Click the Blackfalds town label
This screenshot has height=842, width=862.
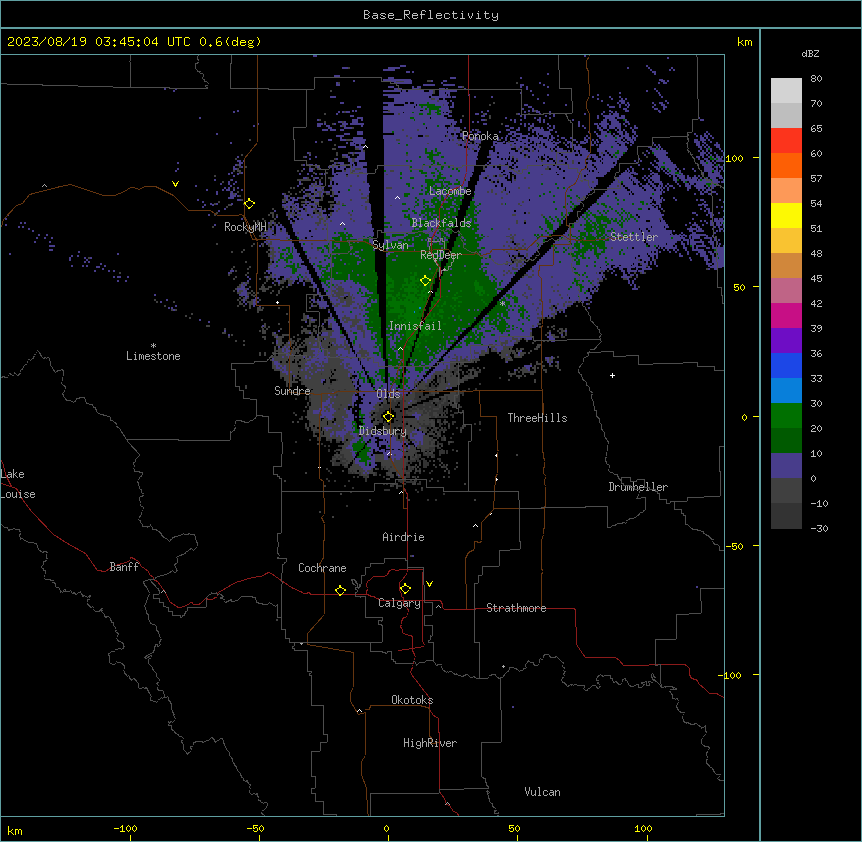441,223
